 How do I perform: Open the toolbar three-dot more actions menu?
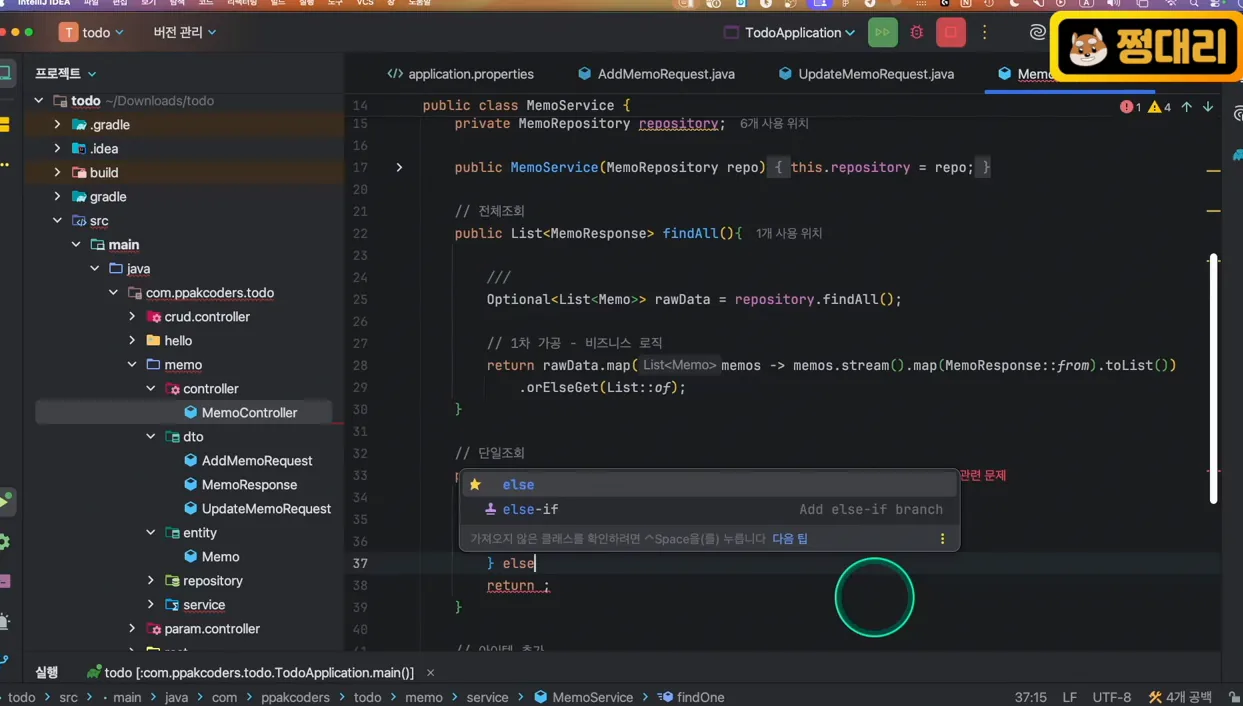click(984, 33)
